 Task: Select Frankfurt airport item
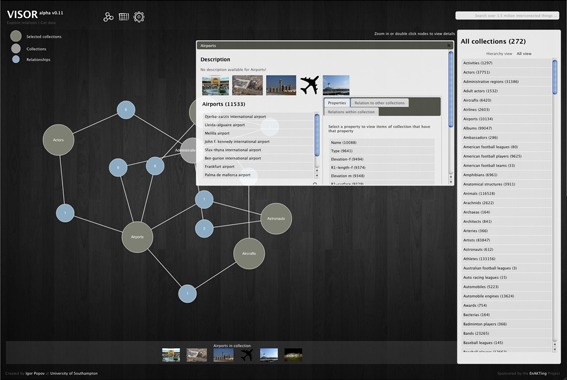[x=258, y=166]
